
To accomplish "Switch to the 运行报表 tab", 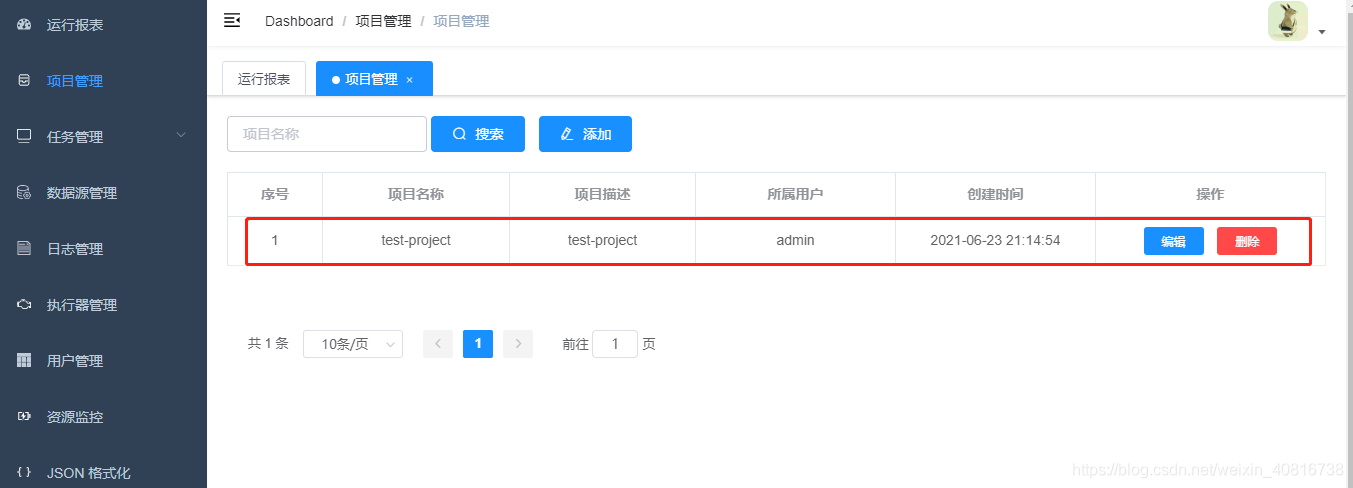I will (264, 79).
